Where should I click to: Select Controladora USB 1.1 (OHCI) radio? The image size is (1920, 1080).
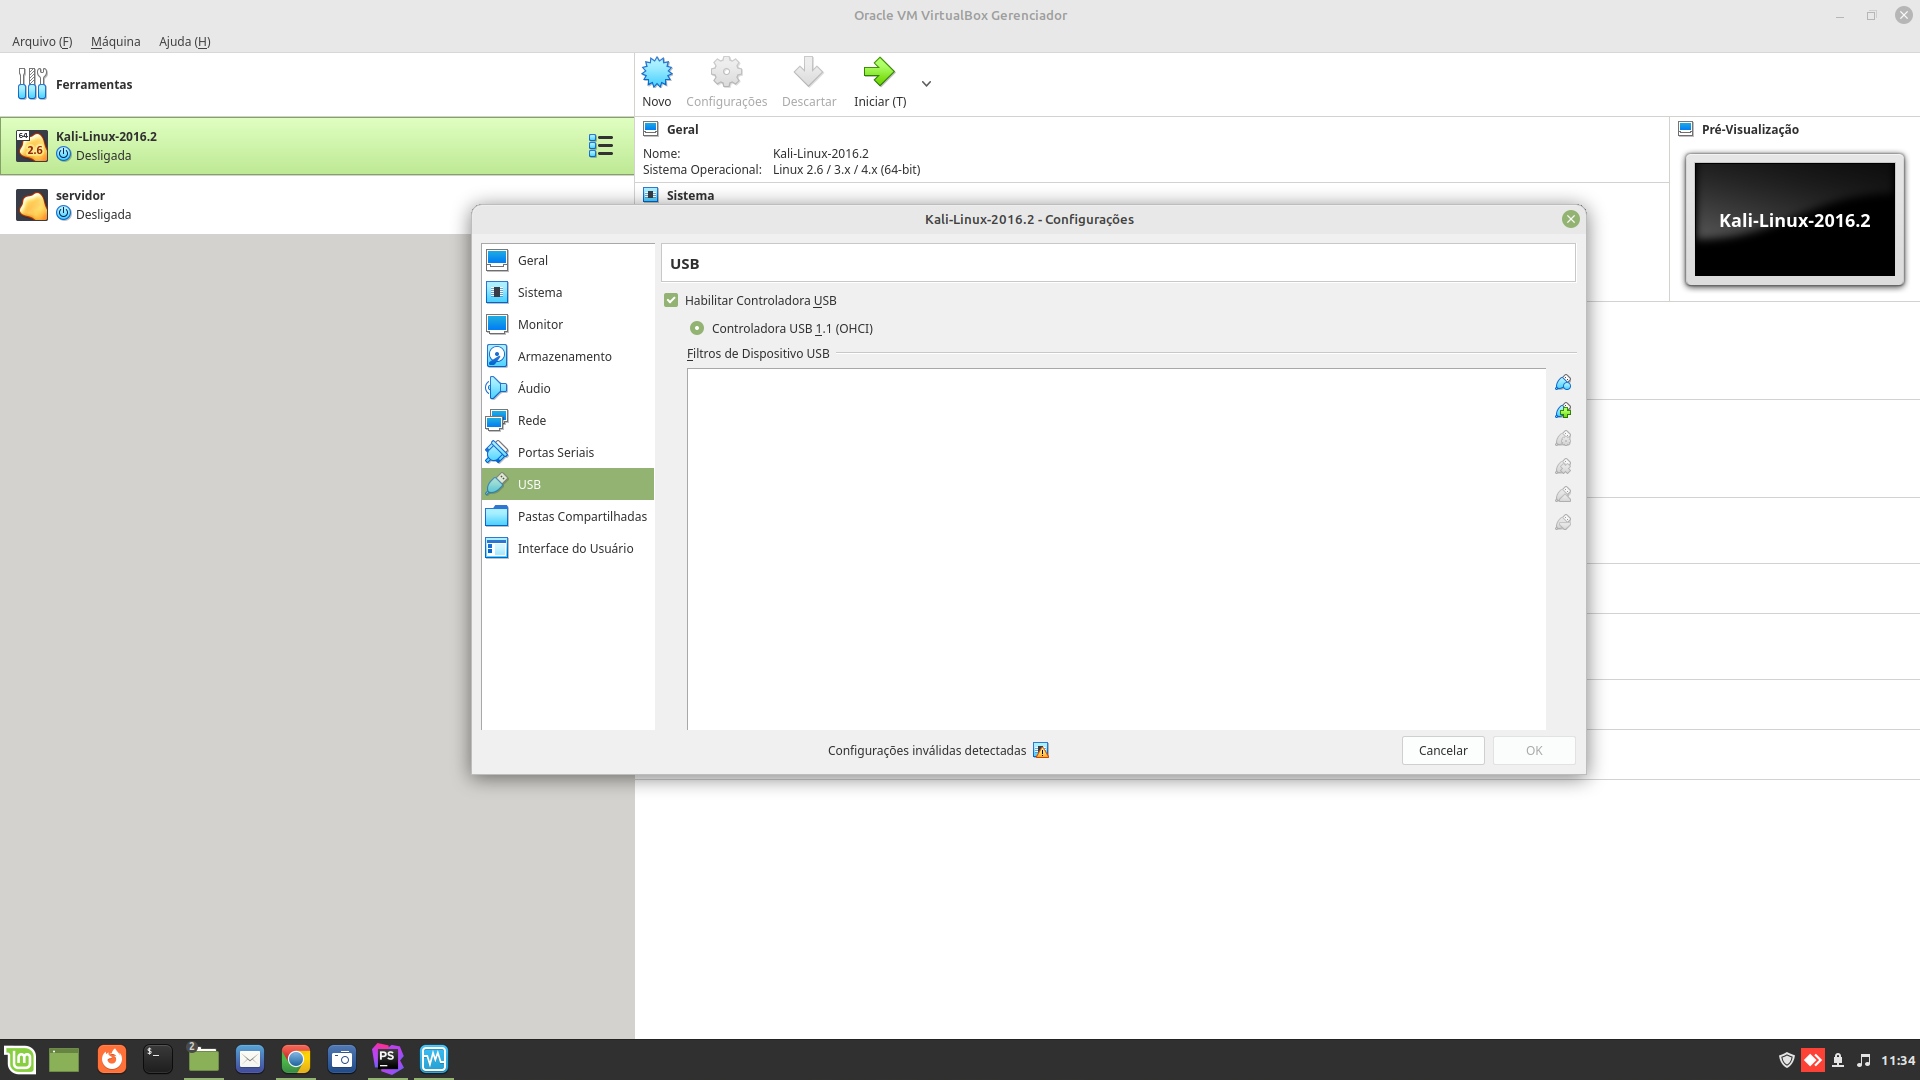tap(697, 328)
